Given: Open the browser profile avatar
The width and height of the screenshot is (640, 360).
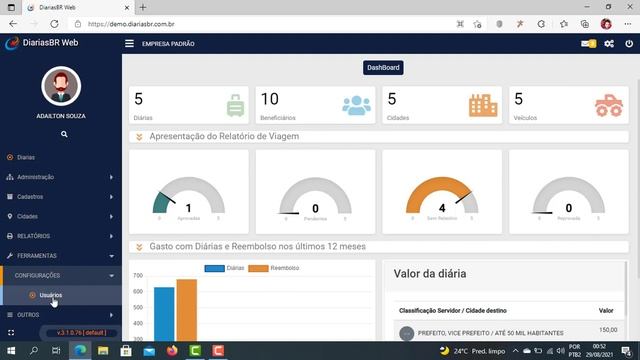Looking at the screenshot, I should click(606, 24).
